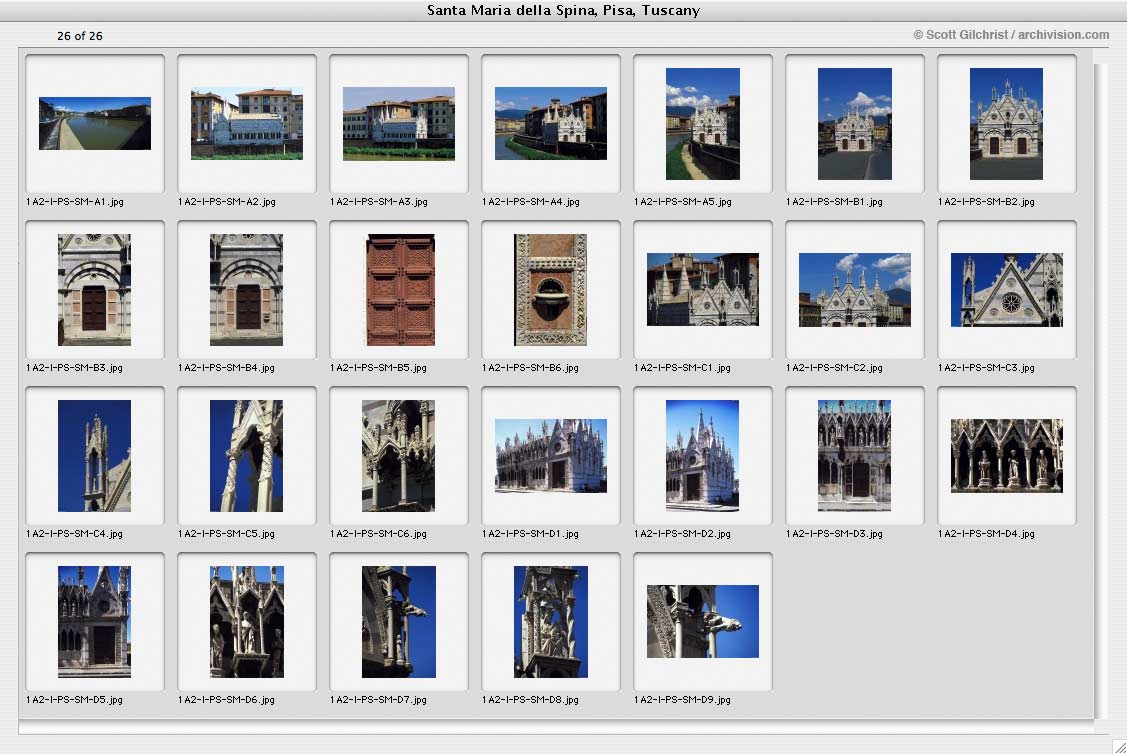Select the caption "1A2-I-PS-SM-B2.jpg"
The width and height of the screenshot is (1127, 754).
(x=987, y=202)
